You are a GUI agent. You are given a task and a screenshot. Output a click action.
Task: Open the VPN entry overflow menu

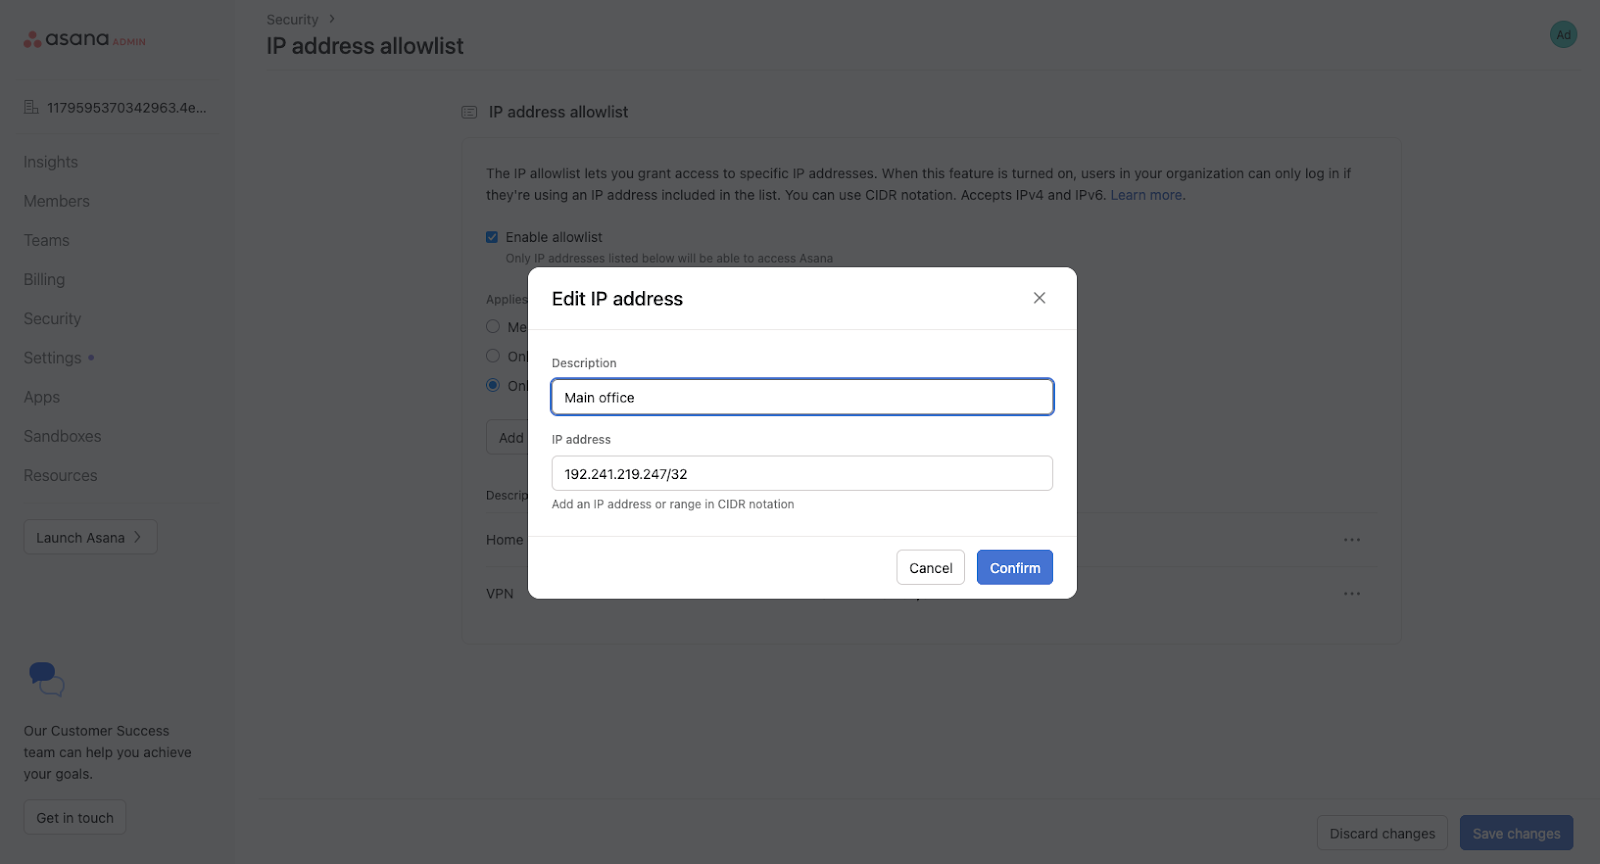click(x=1352, y=592)
